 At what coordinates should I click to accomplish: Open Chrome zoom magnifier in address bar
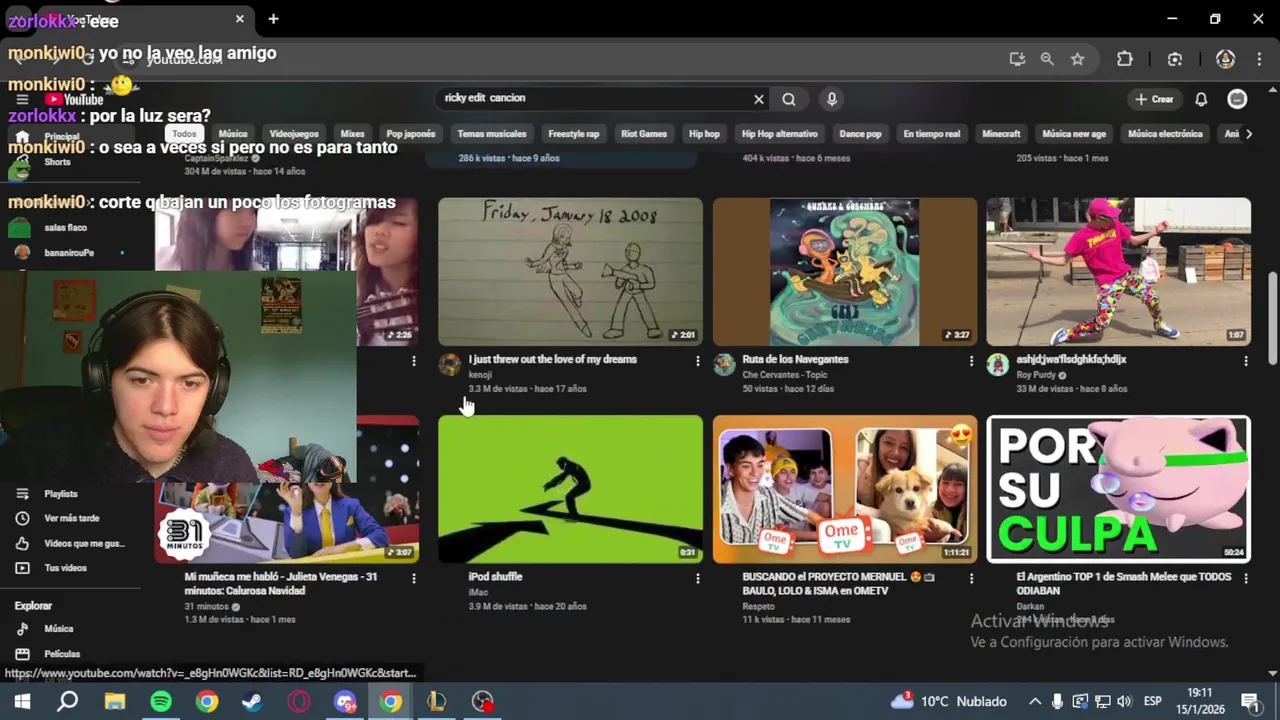[1047, 59]
